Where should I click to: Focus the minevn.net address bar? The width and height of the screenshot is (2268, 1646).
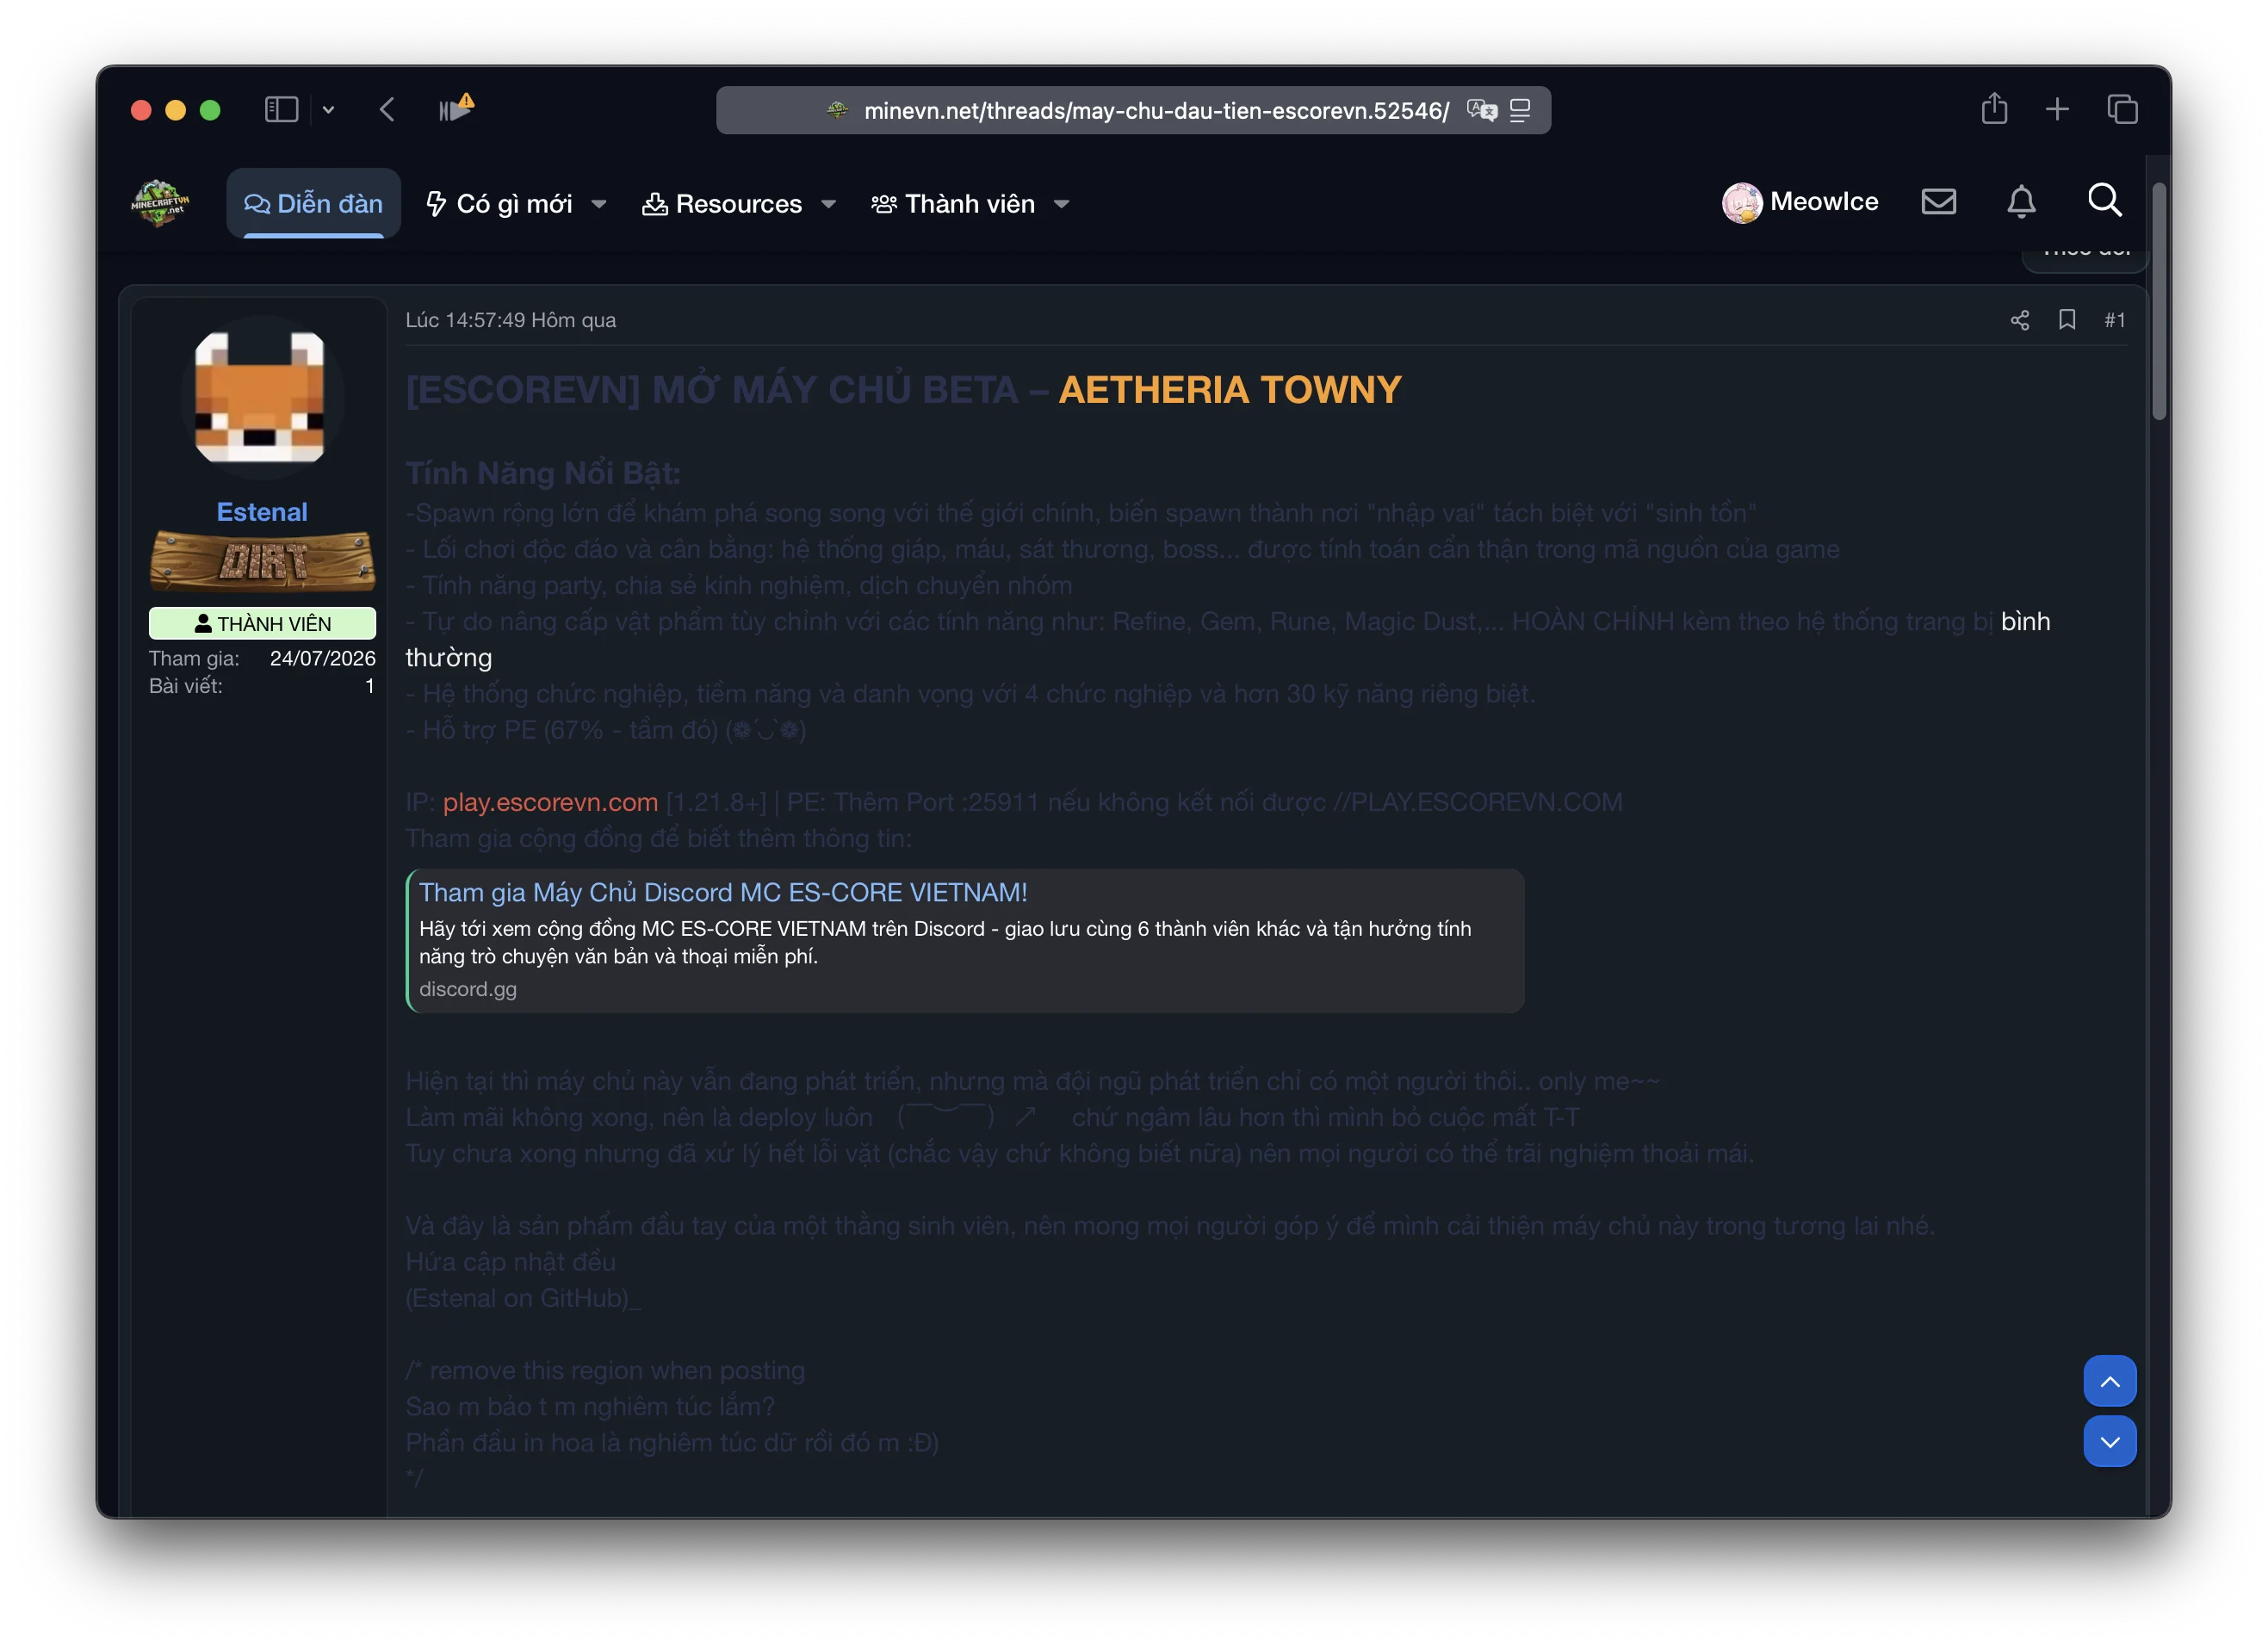pos(1133,110)
